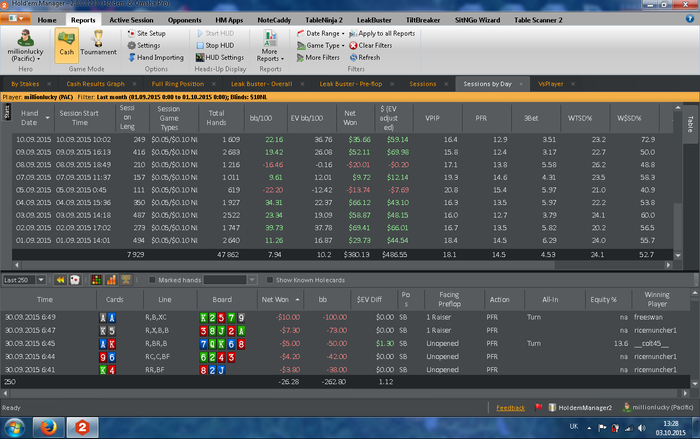Toggle Marked hands checkbox

152,280
